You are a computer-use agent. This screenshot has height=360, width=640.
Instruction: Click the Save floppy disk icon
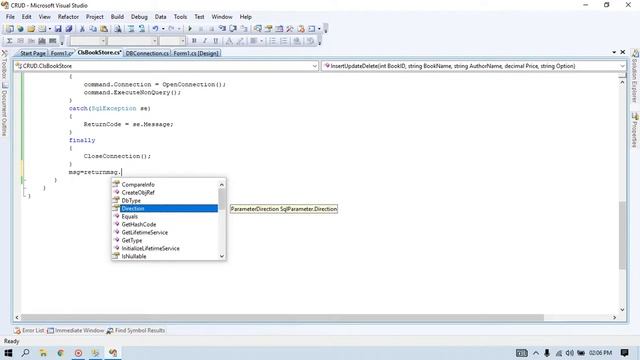point(58,29)
